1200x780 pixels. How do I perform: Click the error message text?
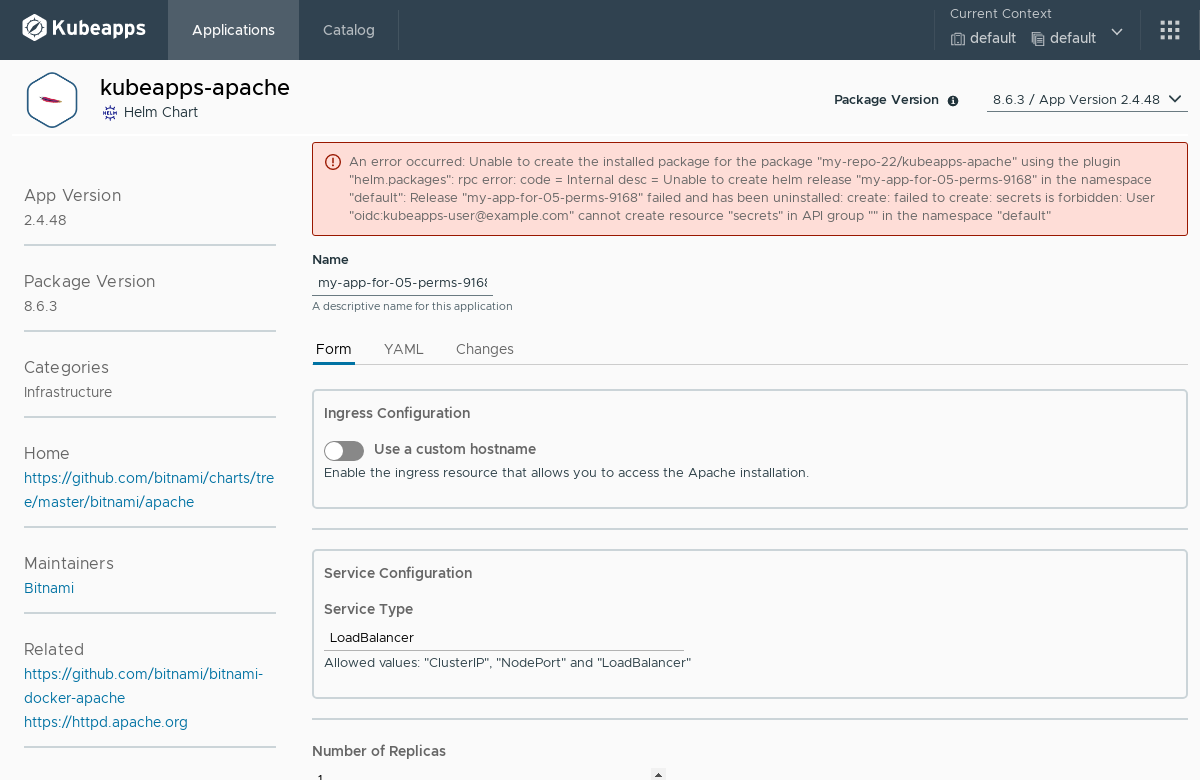752,188
